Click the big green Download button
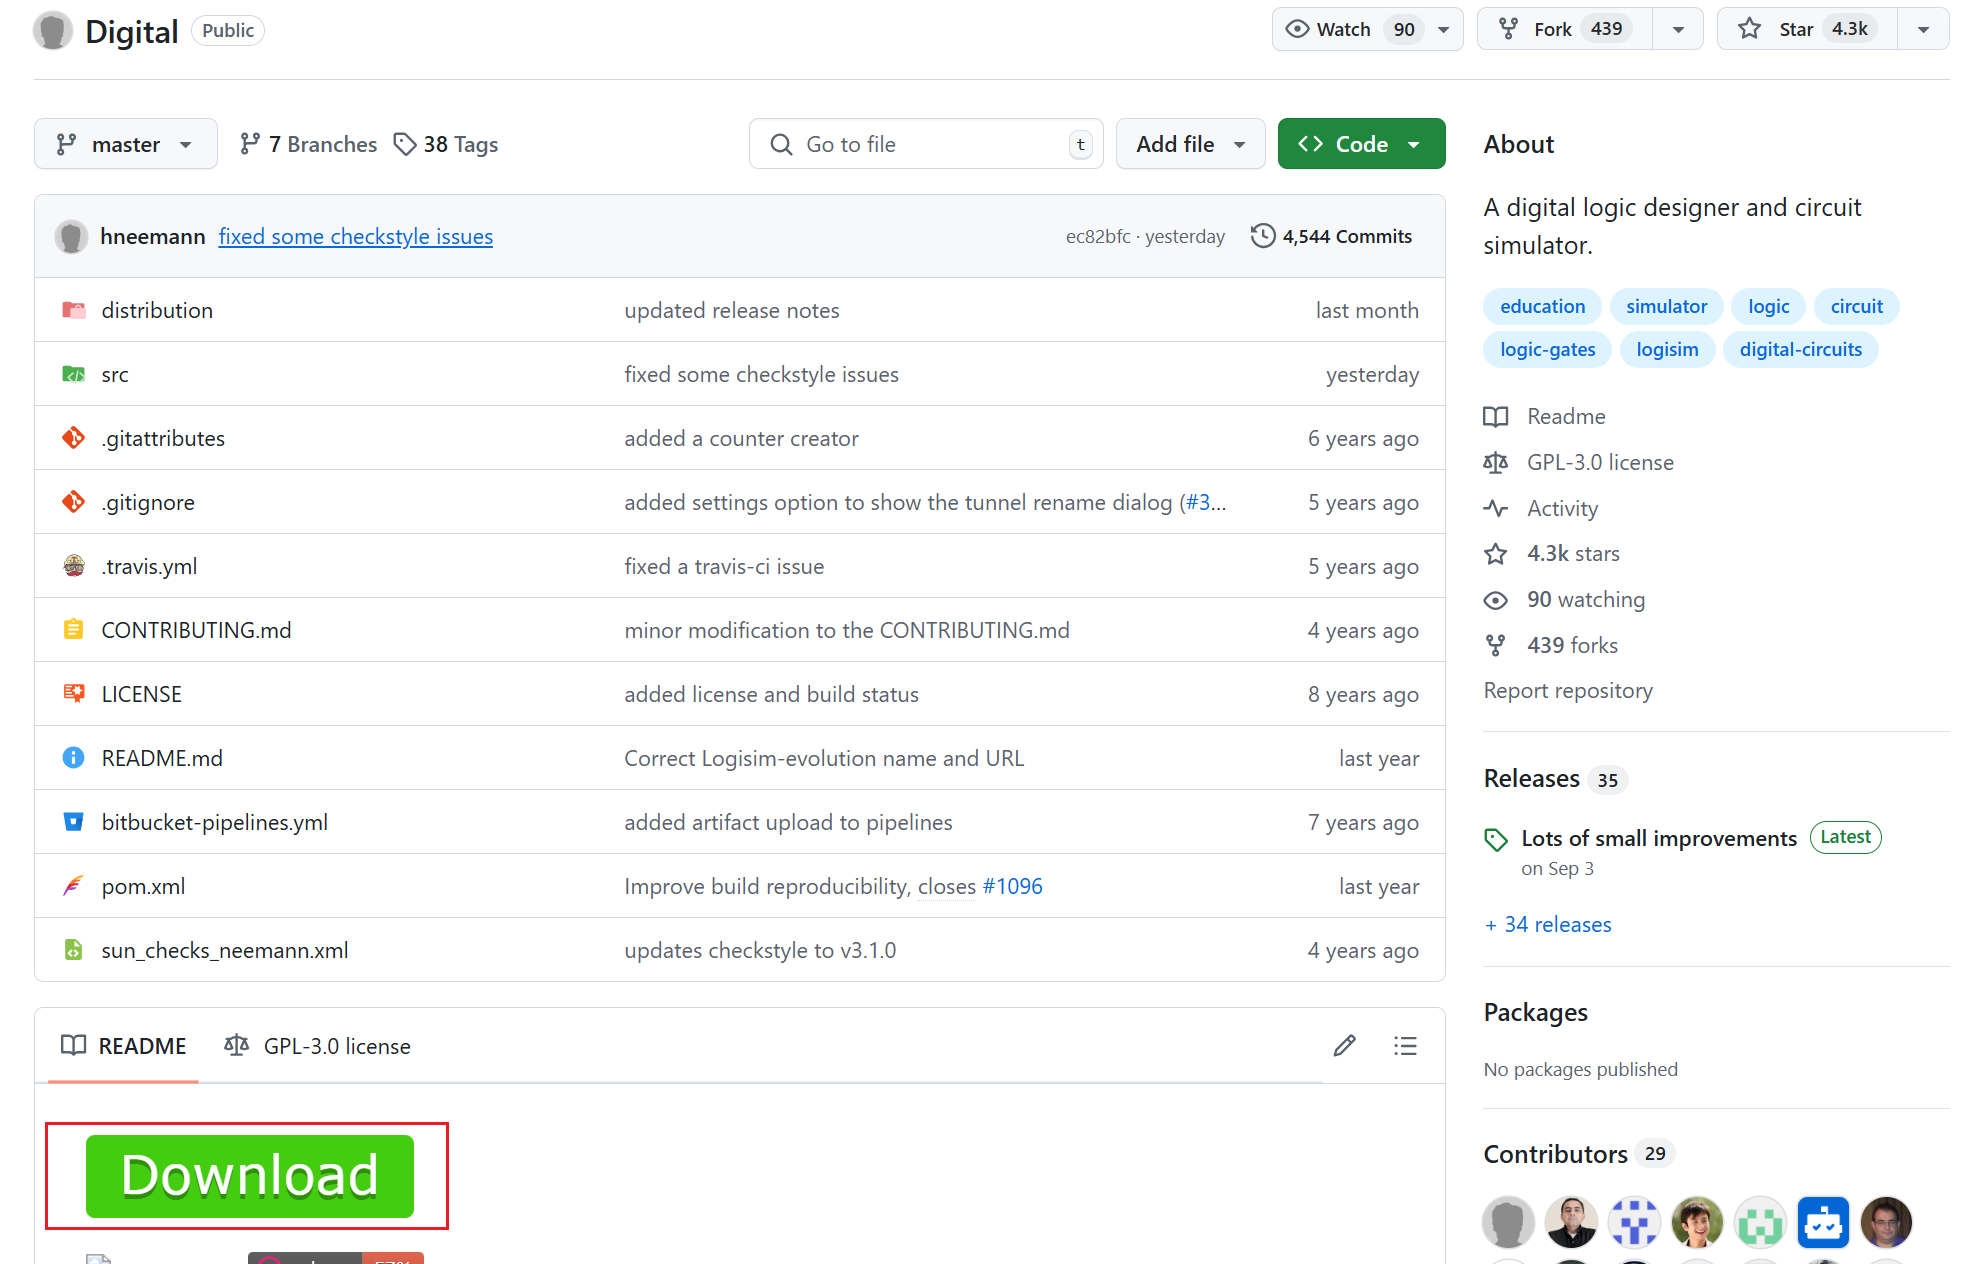The width and height of the screenshot is (1962, 1264). tap(249, 1176)
